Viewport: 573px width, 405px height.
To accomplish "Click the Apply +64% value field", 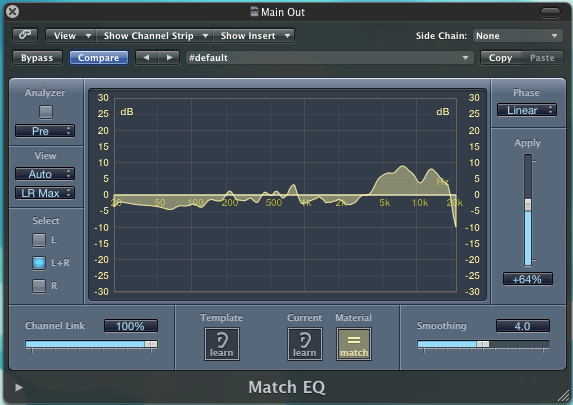I will (527, 279).
